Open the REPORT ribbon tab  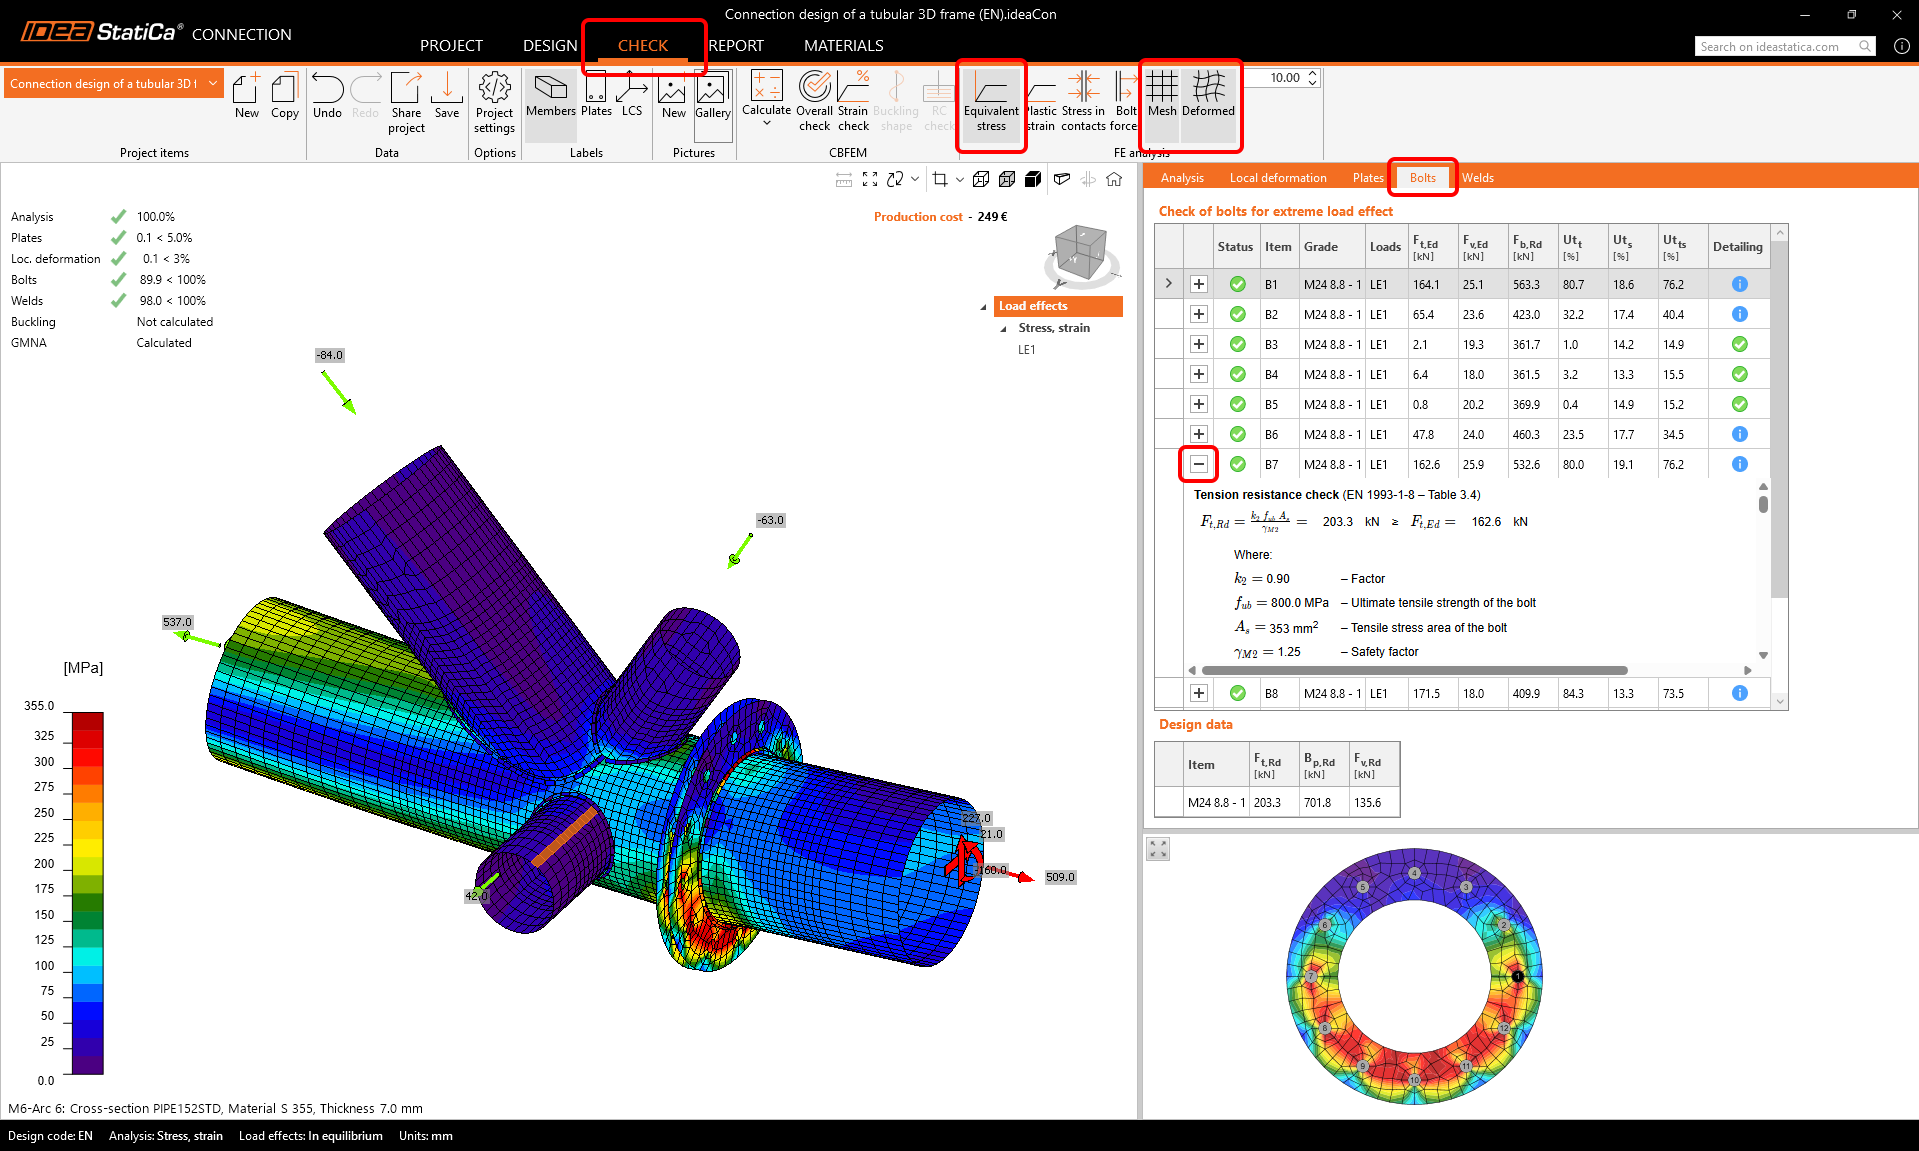click(736, 46)
